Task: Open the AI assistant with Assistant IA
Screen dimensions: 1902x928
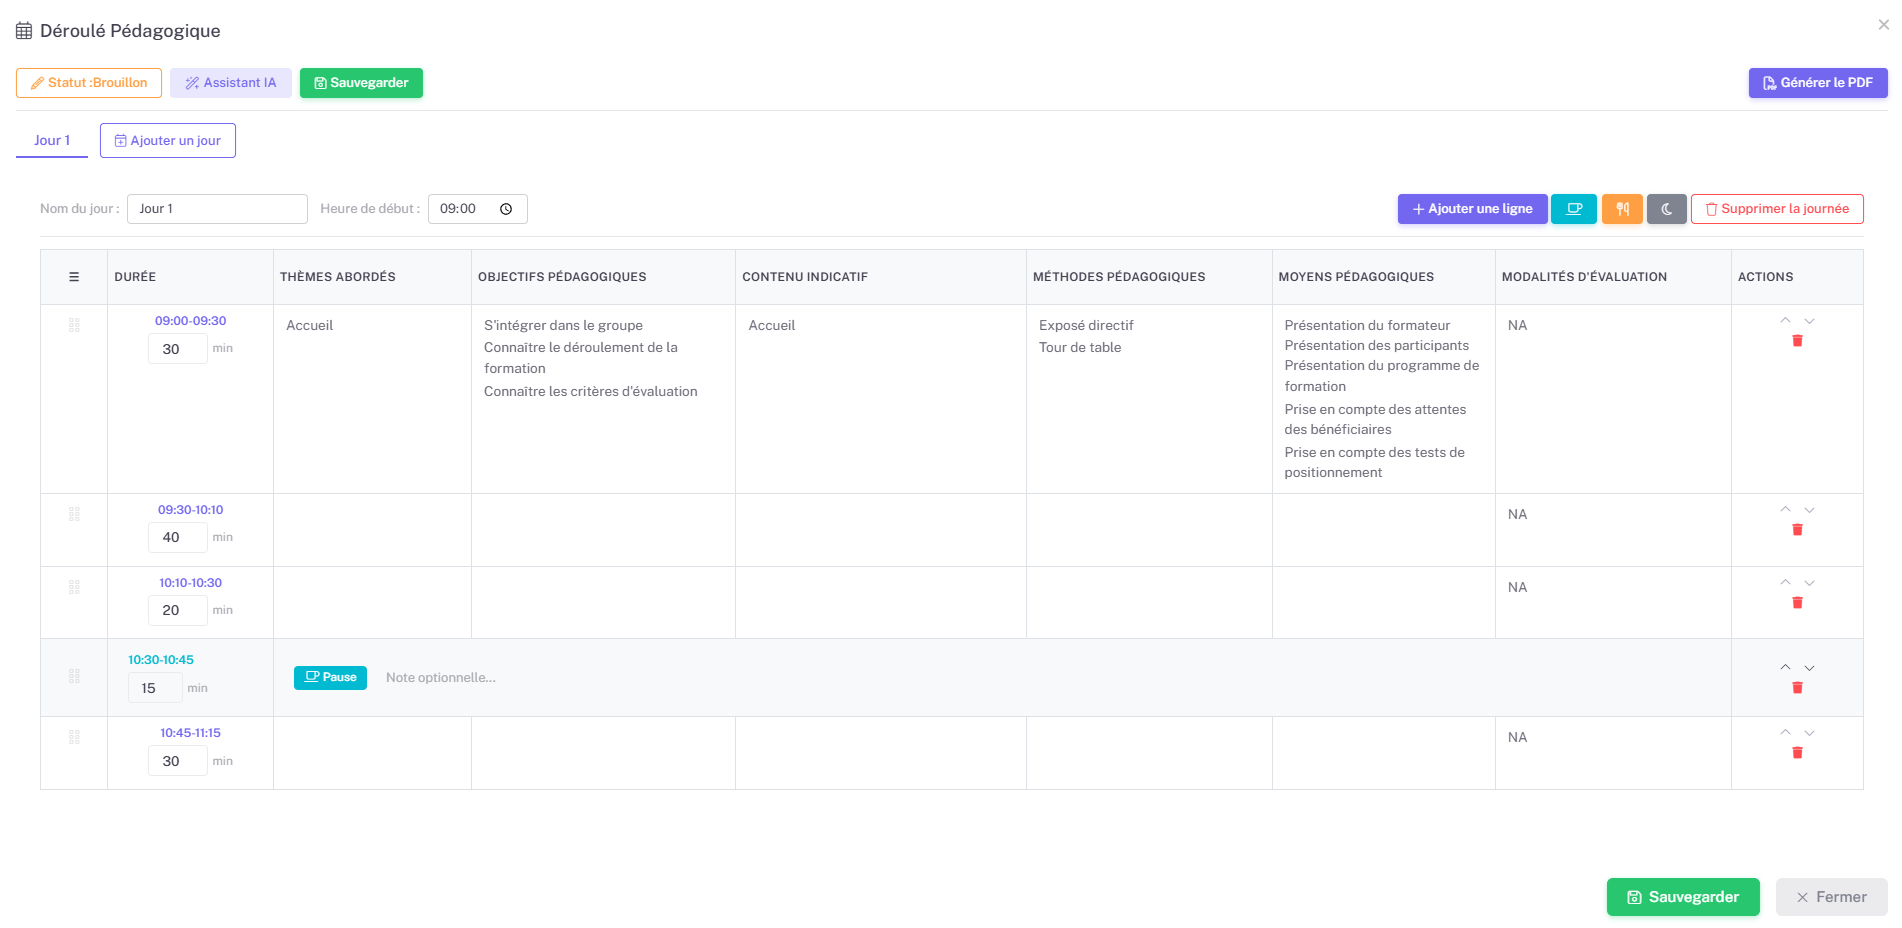Action: [231, 82]
